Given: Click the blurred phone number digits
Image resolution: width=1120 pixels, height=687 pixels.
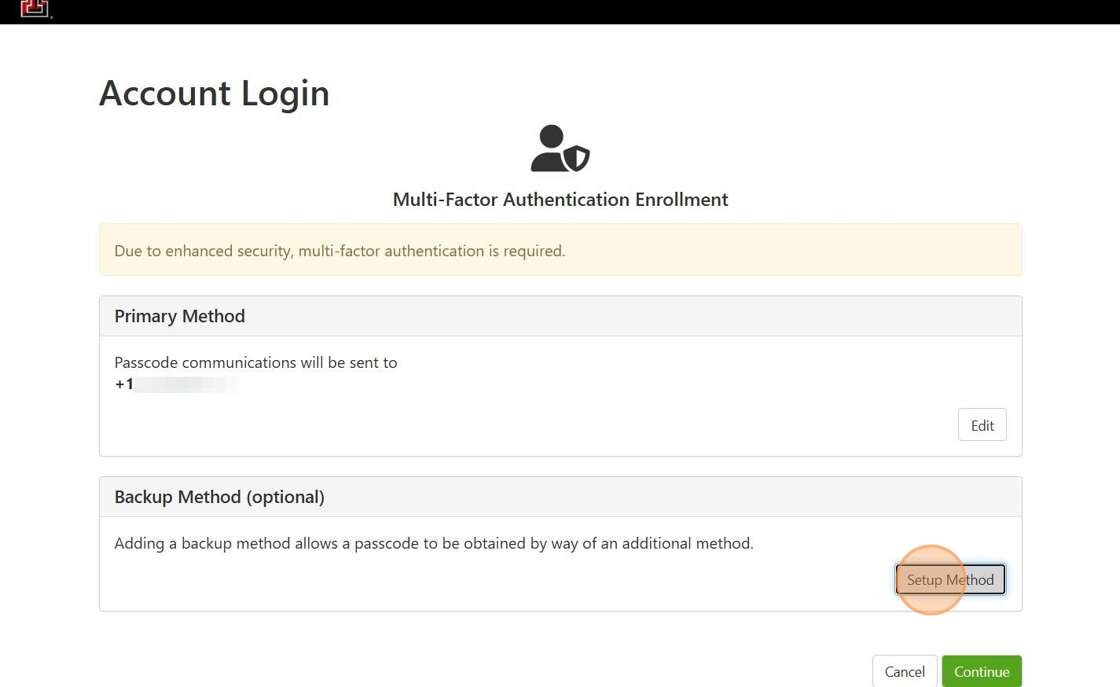Looking at the screenshot, I should pos(187,385).
